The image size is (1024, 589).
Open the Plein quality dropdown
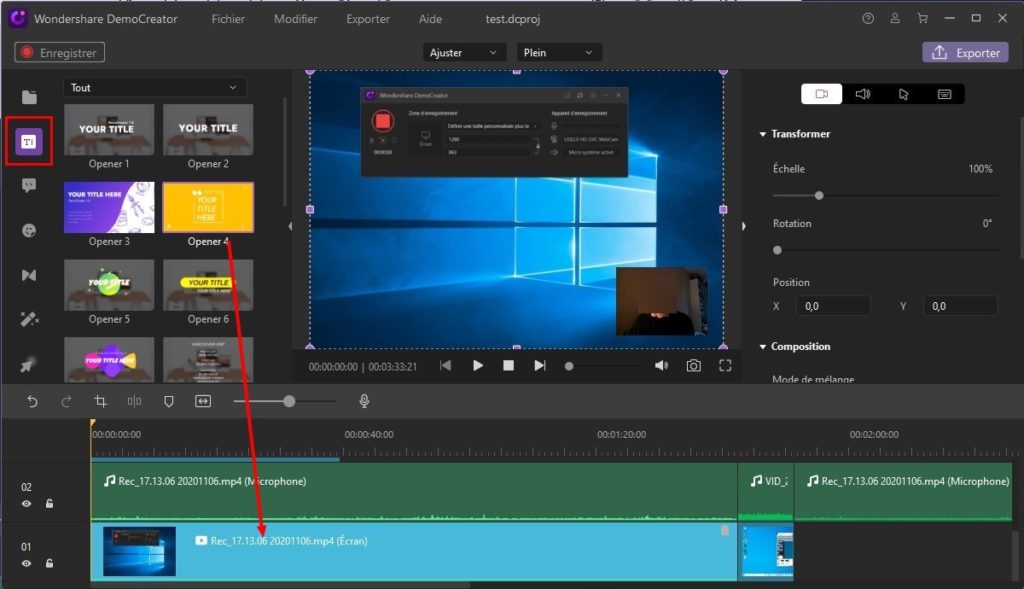coord(559,52)
